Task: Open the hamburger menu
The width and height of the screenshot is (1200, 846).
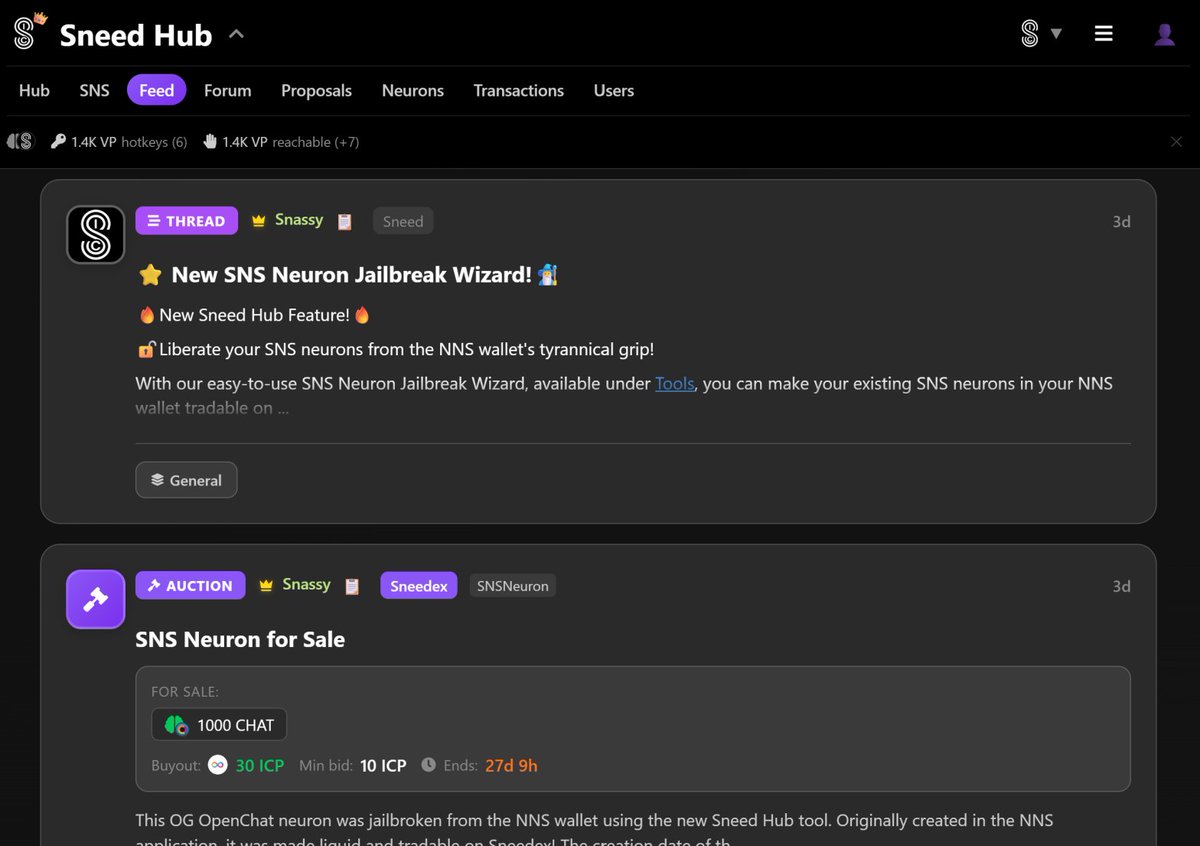Action: coord(1104,34)
